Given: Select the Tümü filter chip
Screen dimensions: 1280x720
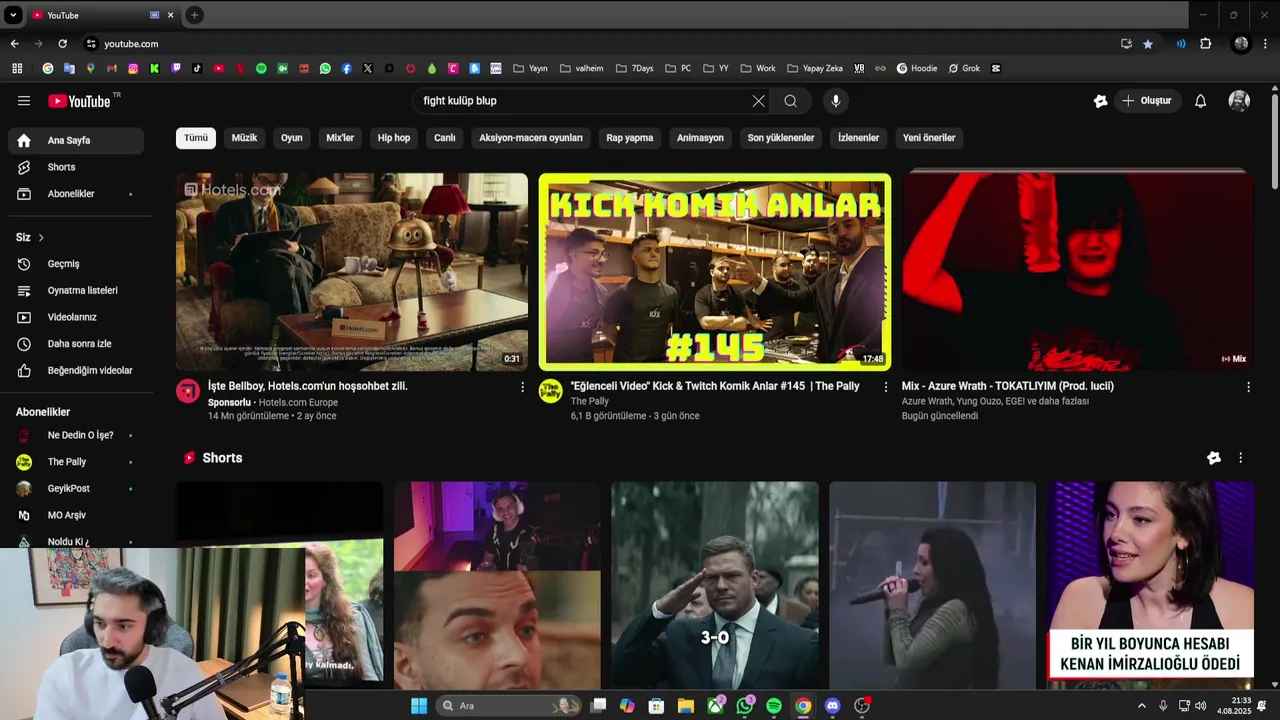Looking at the screenshot, I should [196, 138].
